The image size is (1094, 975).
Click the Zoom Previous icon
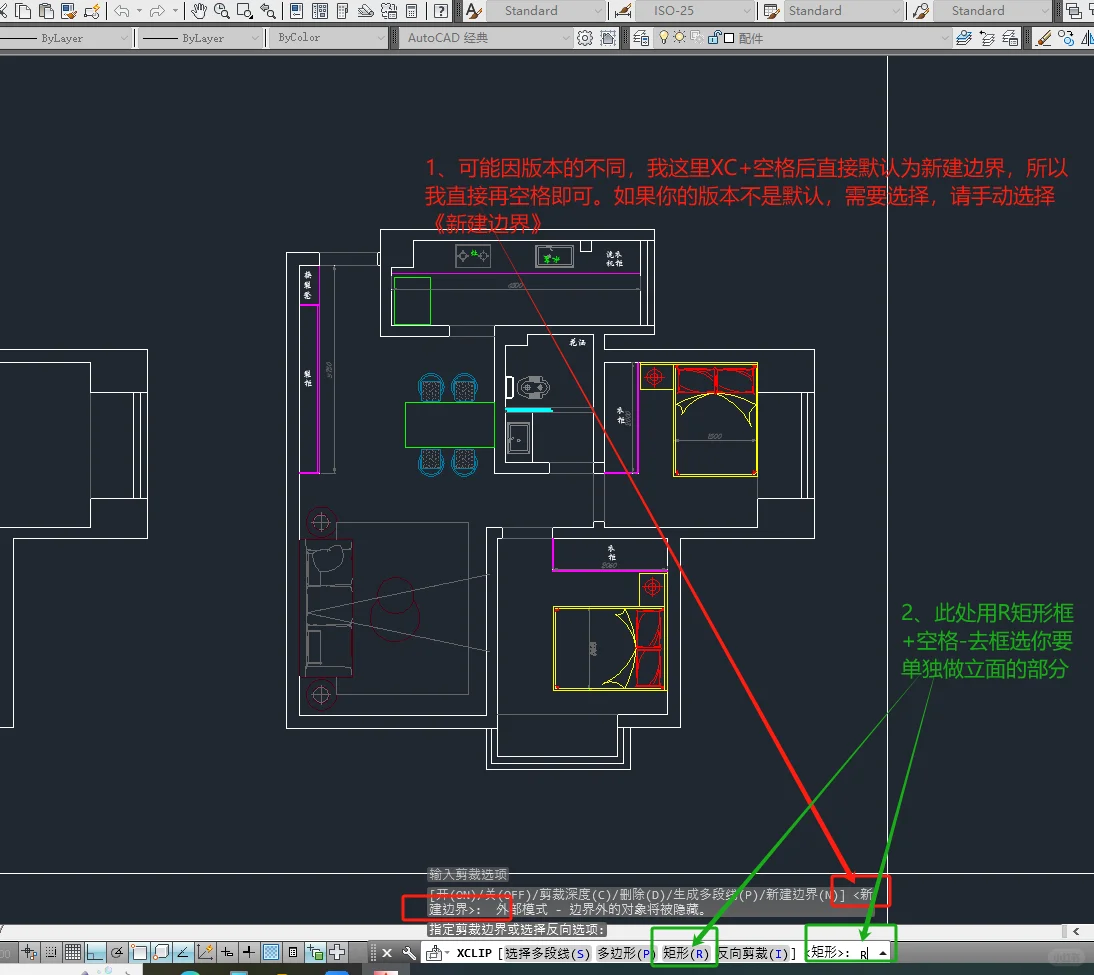[x=267, y=10]
